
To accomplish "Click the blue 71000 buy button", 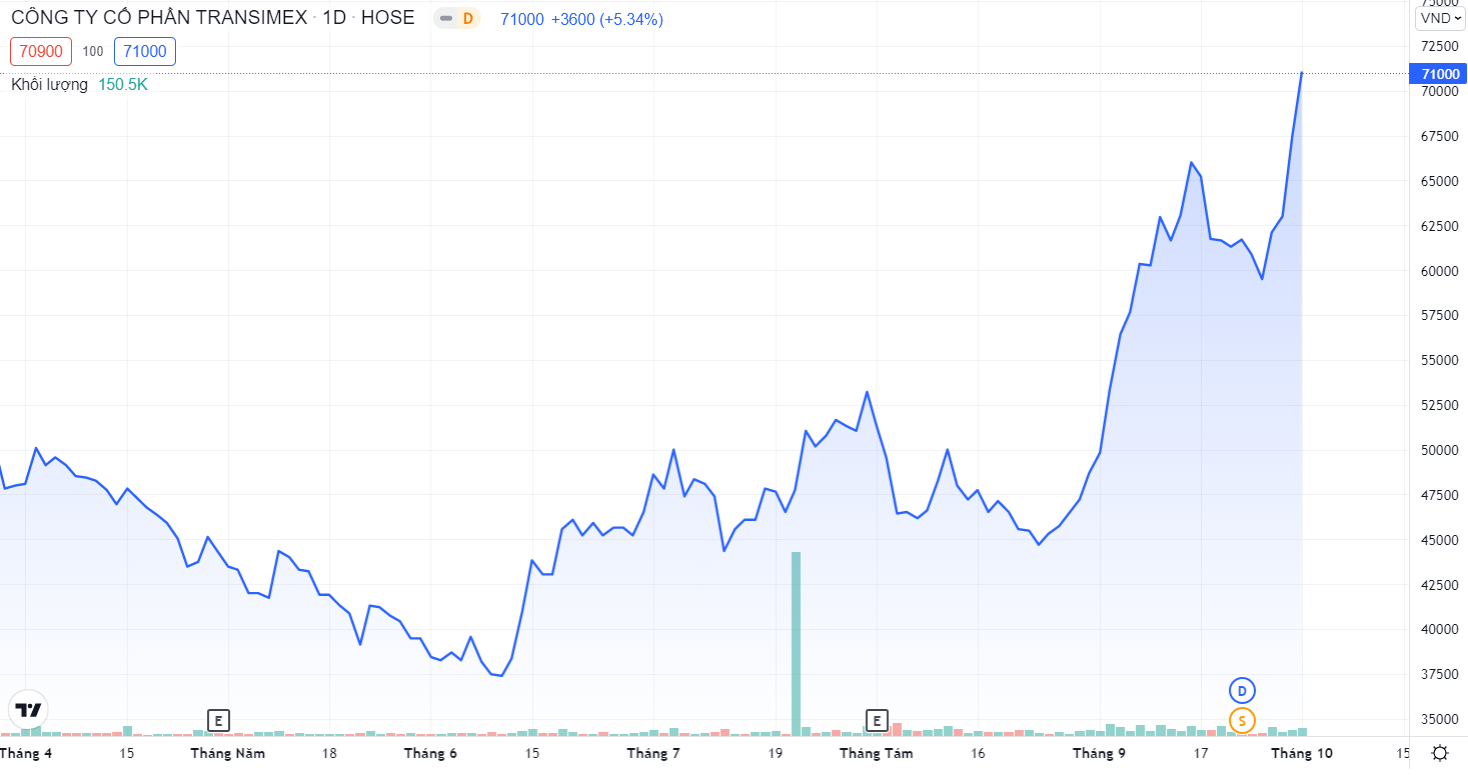I will pos(145,51).
